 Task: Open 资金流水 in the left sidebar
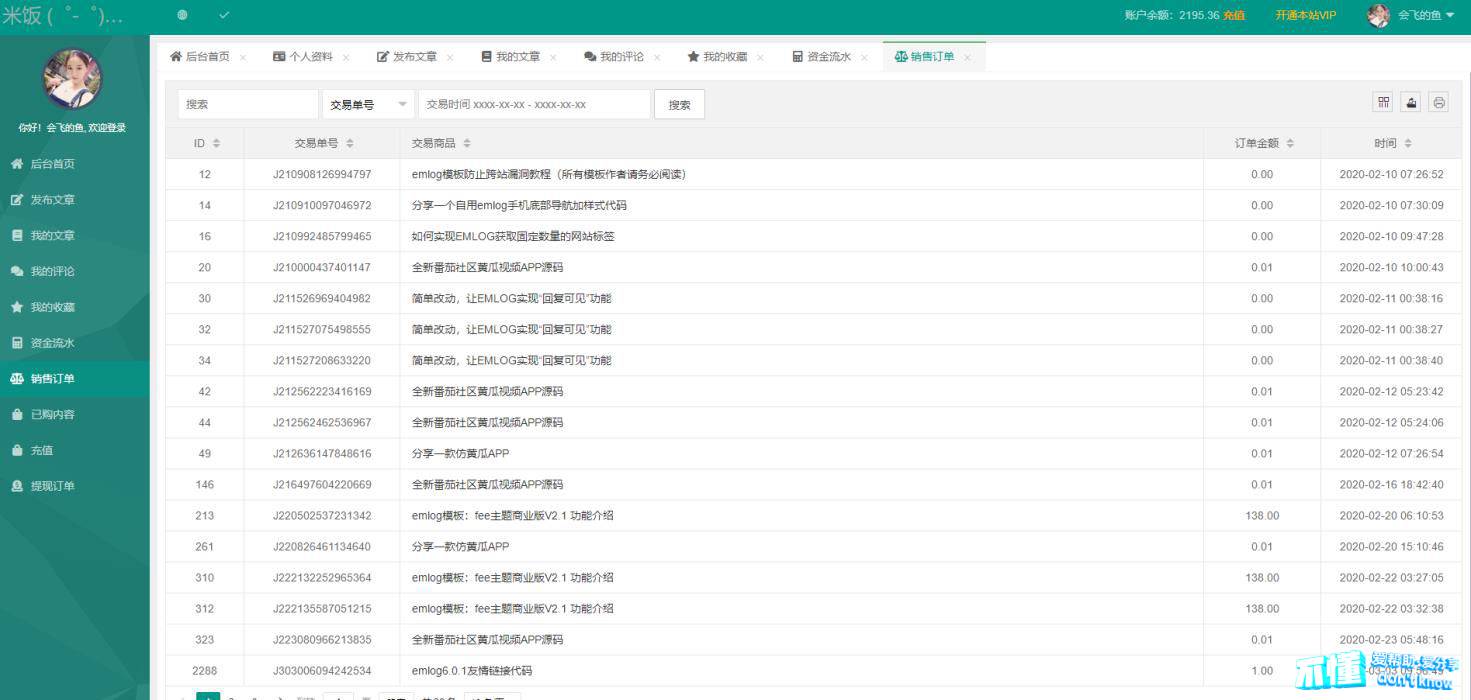pyautogui.click(x=52, y=343)
